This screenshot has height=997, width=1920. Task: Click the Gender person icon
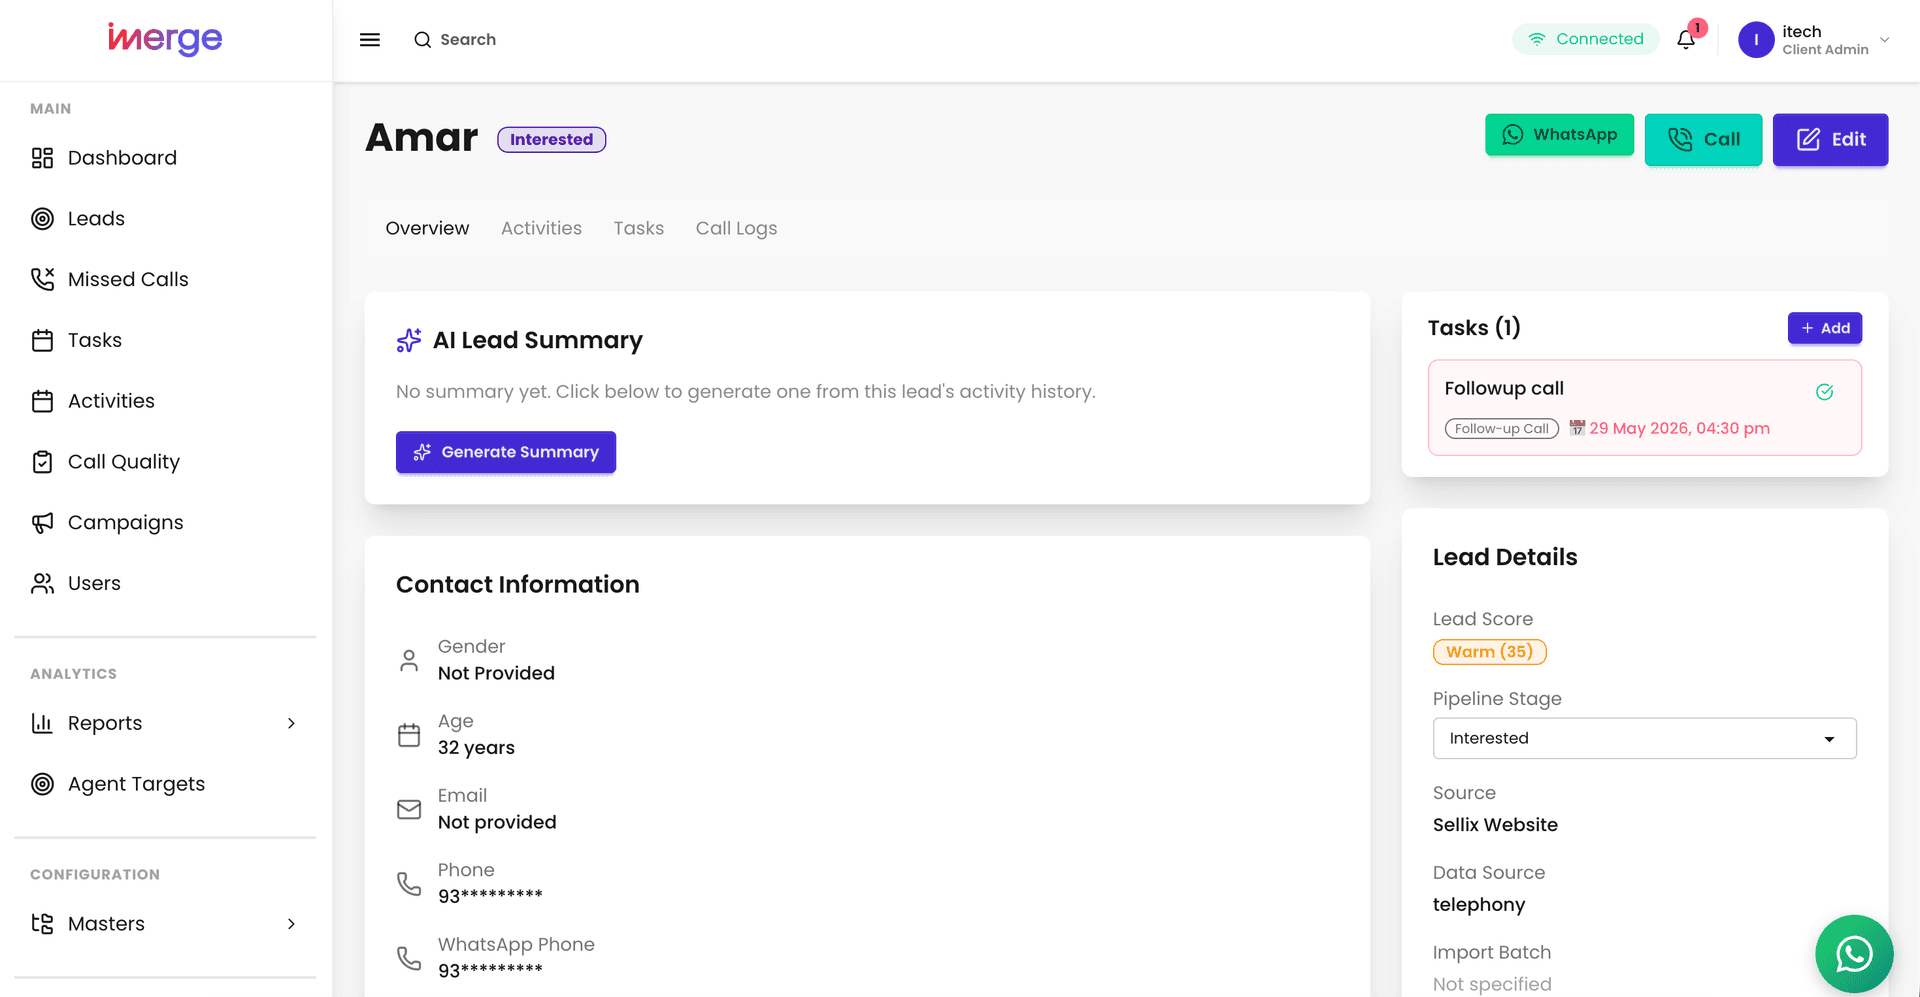coord(409,661)
